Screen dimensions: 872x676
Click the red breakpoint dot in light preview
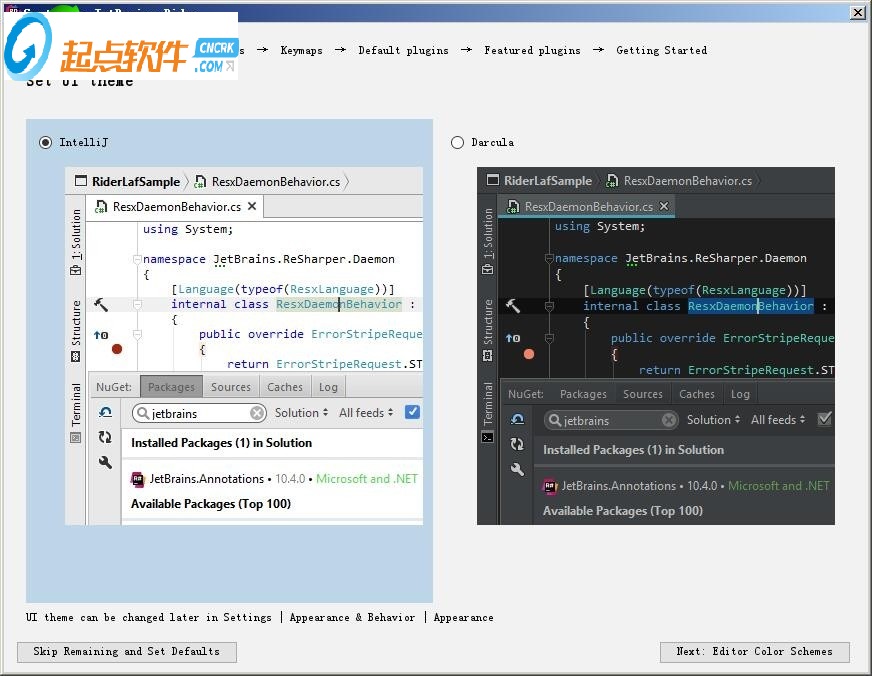[117, 349]
